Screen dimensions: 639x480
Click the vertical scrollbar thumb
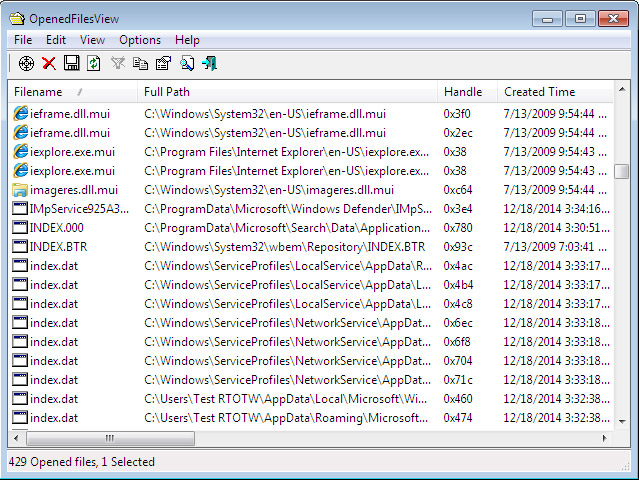pyautogui.click(x=622, y=171)
